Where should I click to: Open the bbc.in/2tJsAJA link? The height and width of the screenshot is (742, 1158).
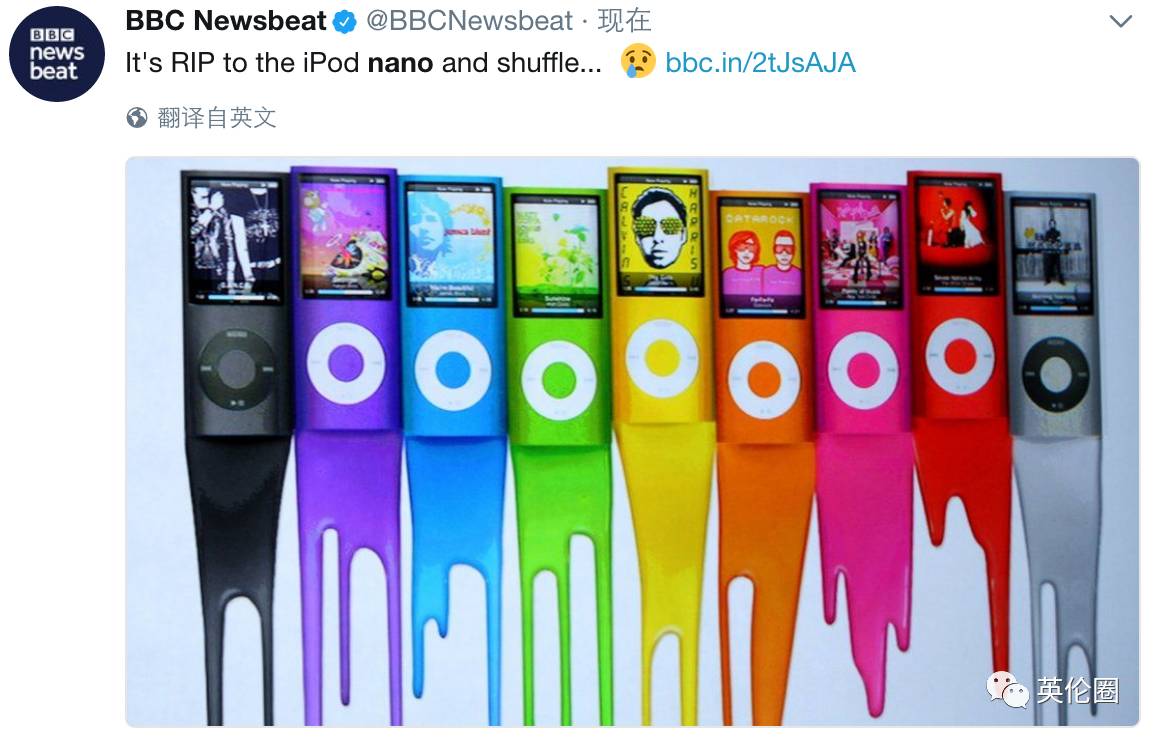coord(760,63)
